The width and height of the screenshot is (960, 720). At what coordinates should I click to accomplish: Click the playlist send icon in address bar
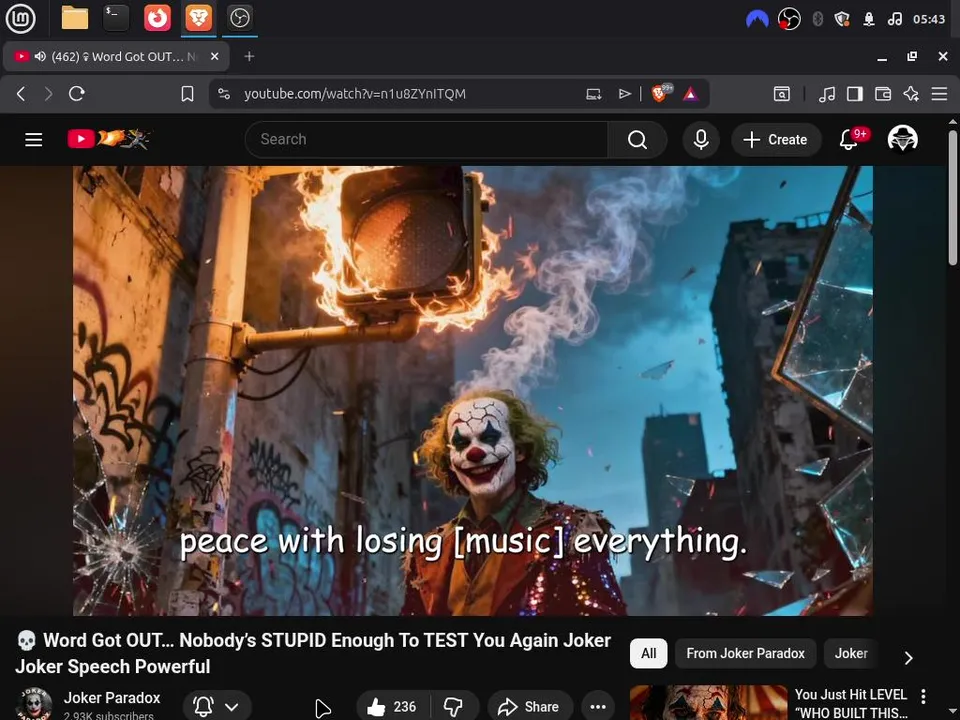[x=624, y=94]
